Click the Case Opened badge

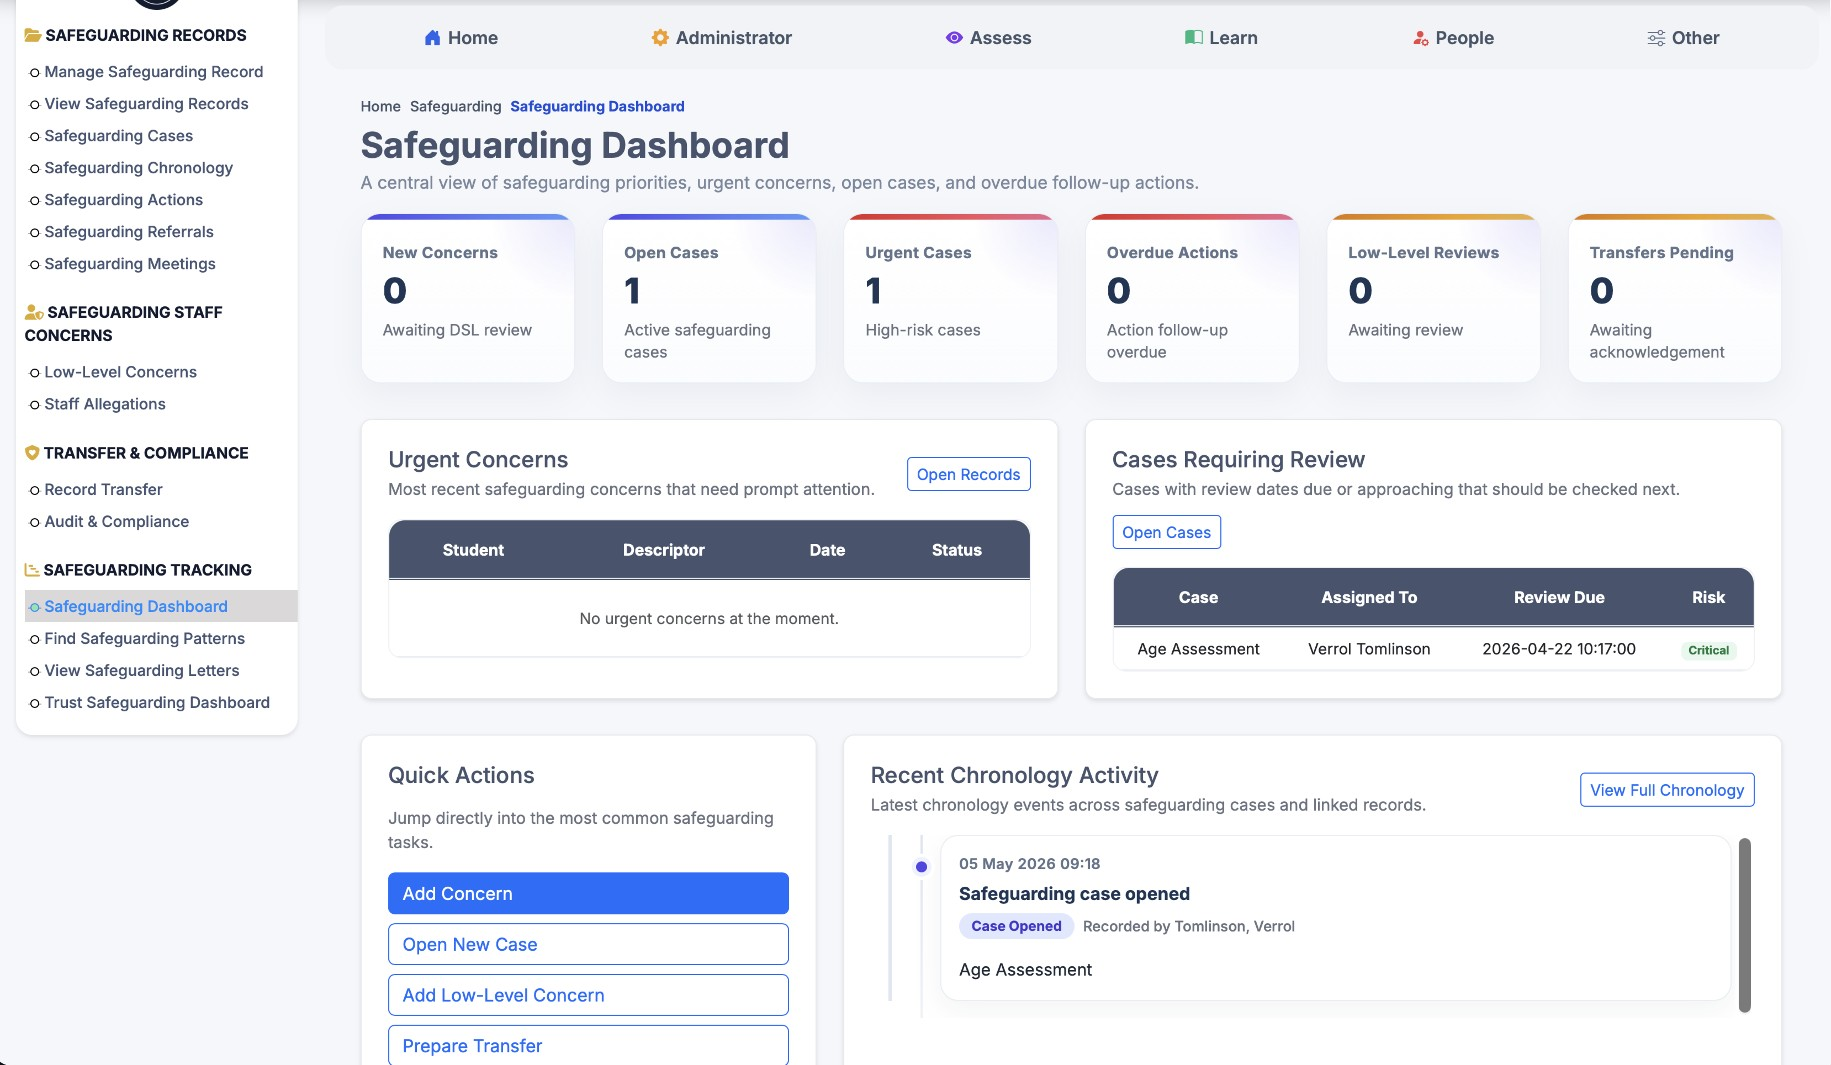[1016, 926]
